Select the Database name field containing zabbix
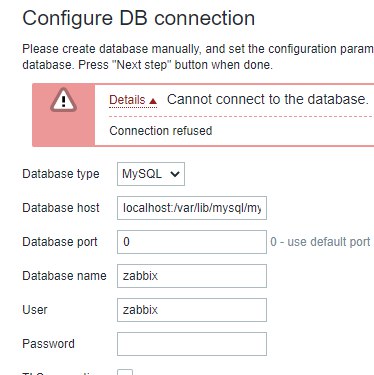Image resolution: width=374 pixels, height=375 pixels. click(x=192, y=276)
